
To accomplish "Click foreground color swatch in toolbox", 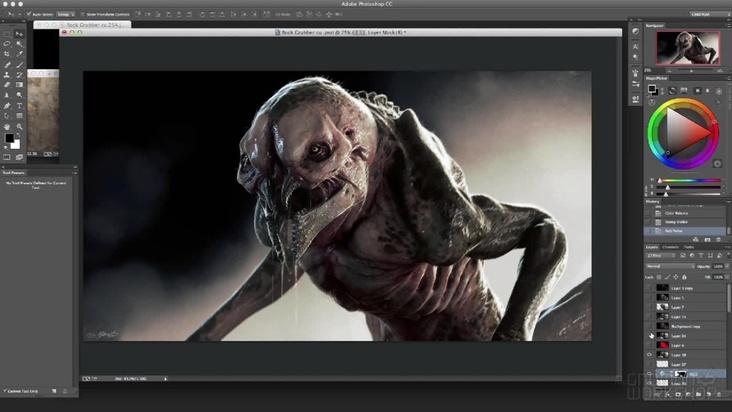I will (x=9, y=138).
